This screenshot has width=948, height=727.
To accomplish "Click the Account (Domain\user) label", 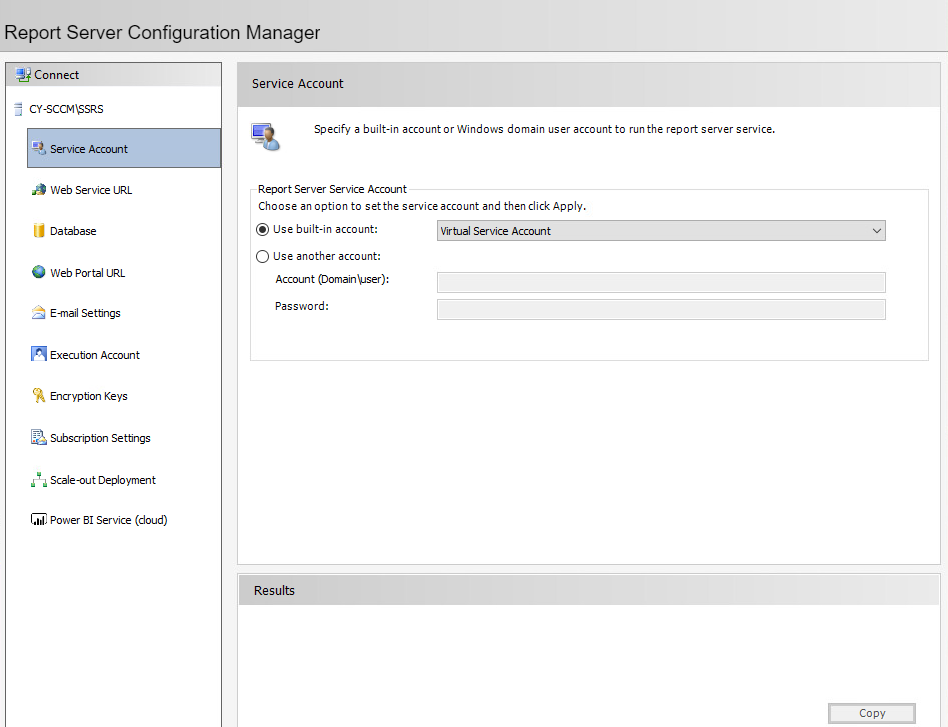I will tap(332, 279).
